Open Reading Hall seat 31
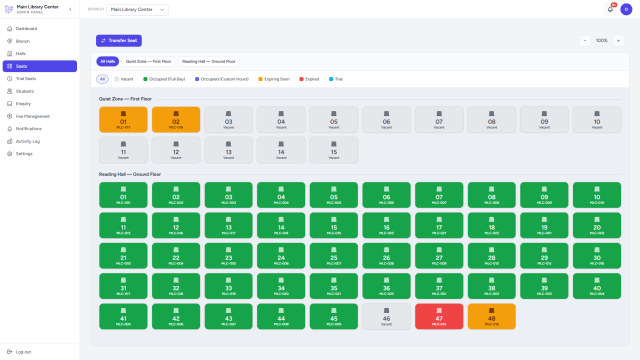 coord(123,286)
